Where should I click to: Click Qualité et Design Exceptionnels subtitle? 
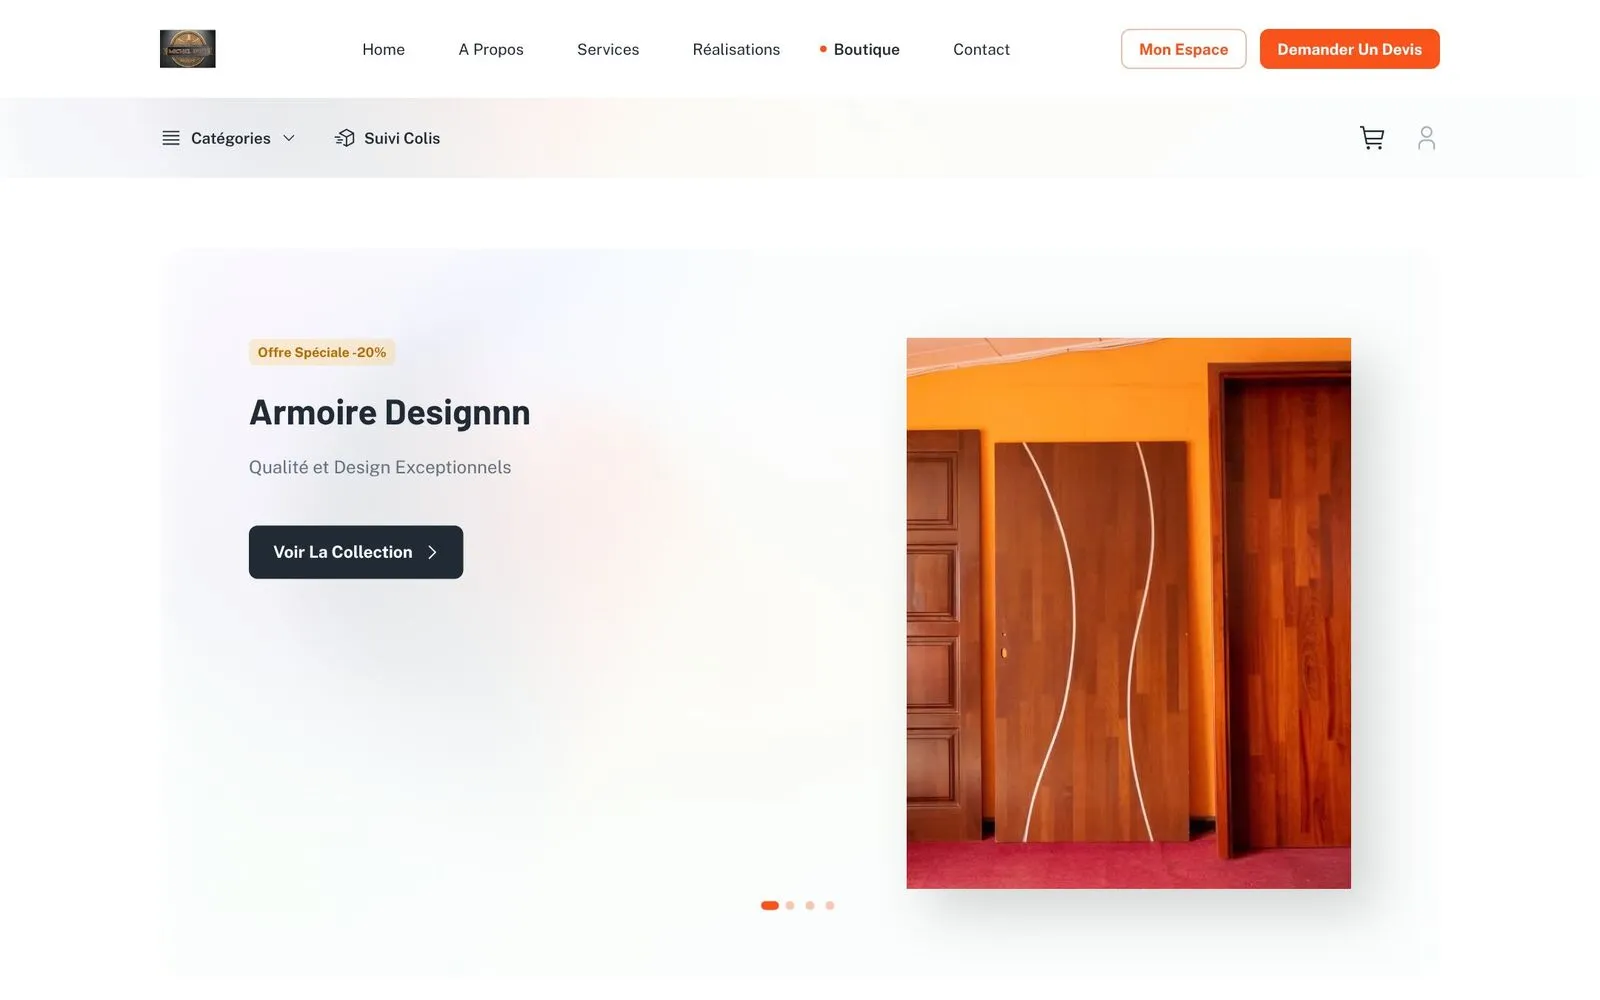380,467
